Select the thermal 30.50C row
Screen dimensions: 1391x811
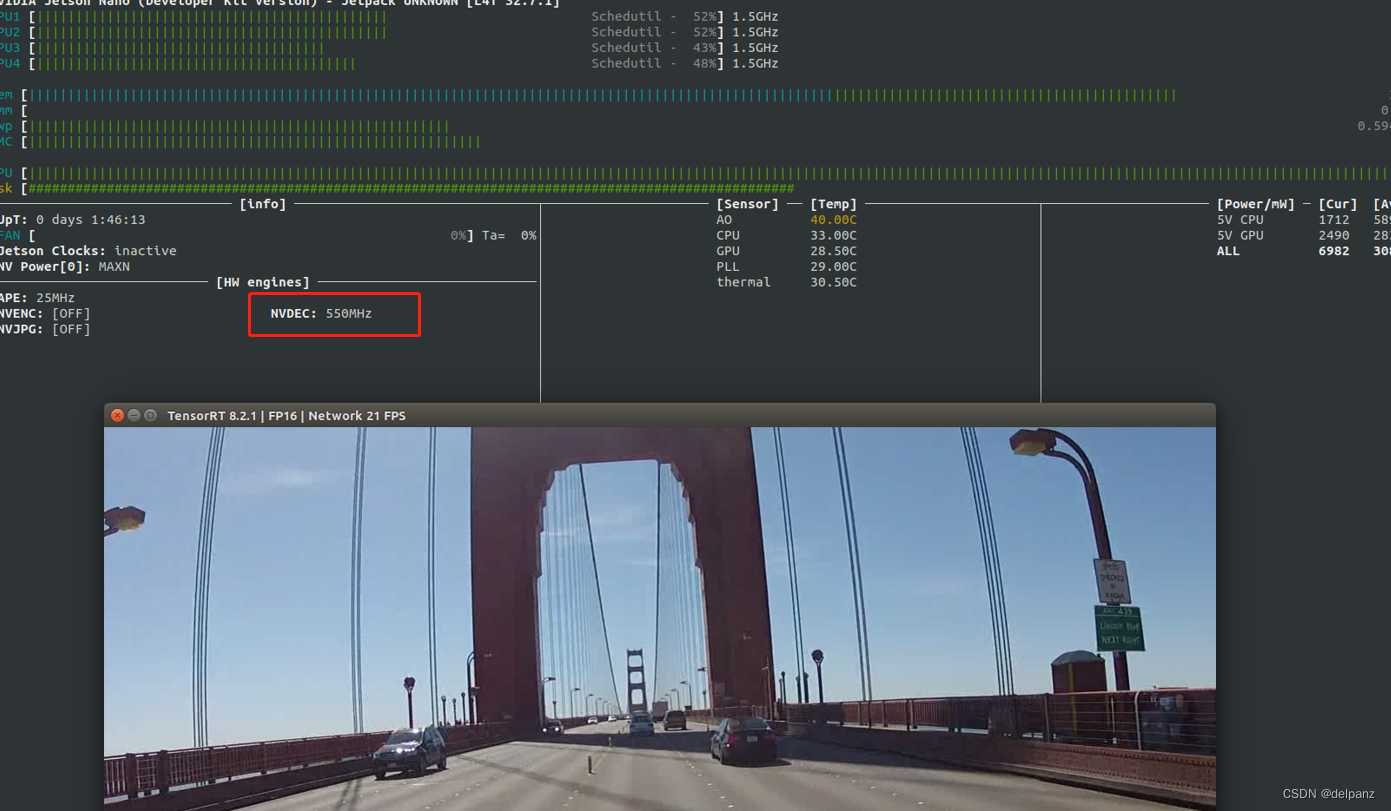(x=786, y=283)
